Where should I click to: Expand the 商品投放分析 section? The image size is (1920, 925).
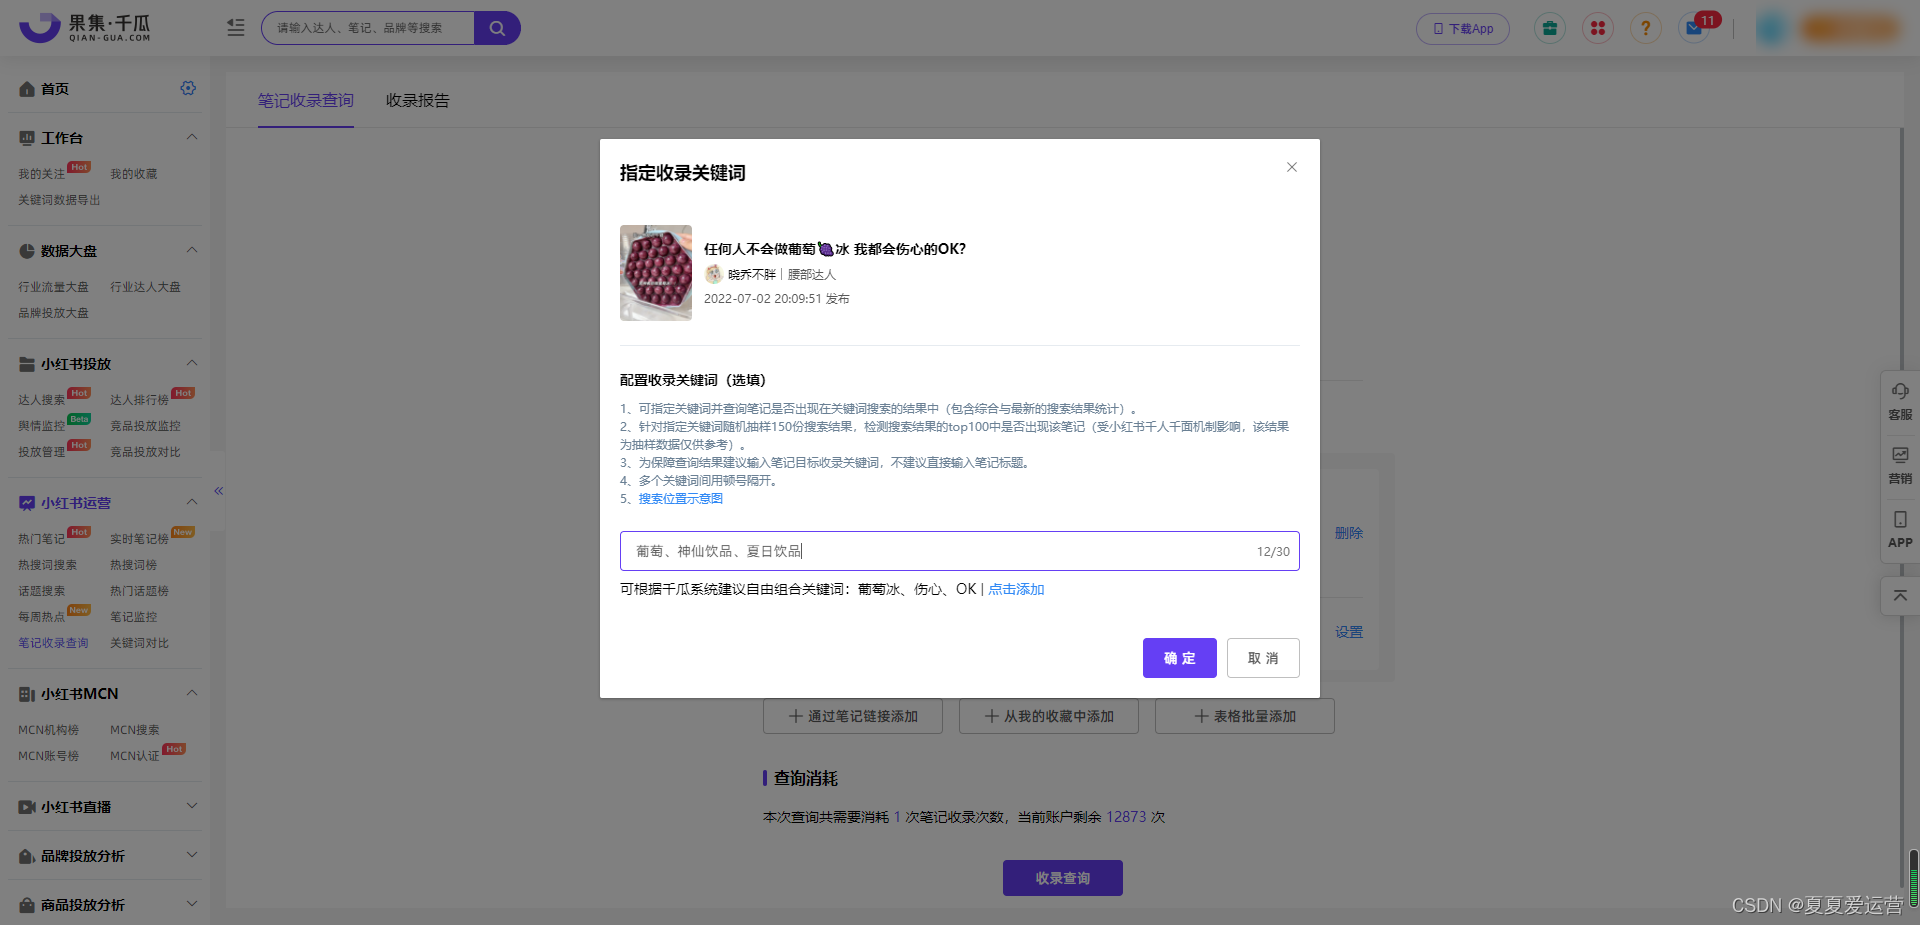(x=192, y=904)
